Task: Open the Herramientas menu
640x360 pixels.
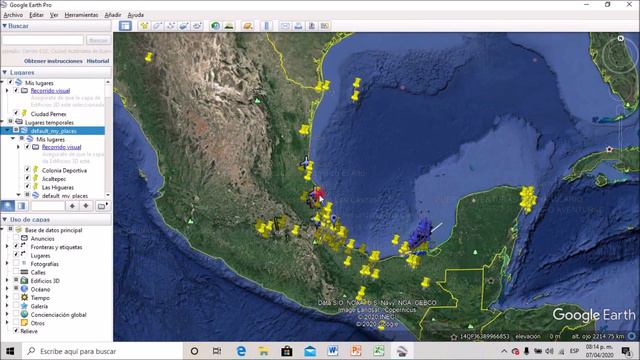Action: click(x=81, y=15)
